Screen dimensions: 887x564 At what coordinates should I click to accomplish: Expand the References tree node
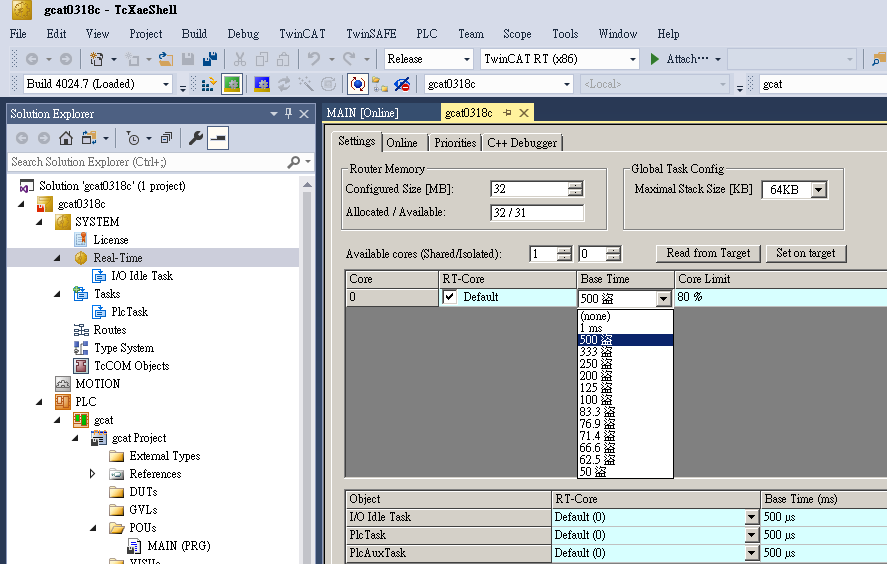[x=93, y=474]
